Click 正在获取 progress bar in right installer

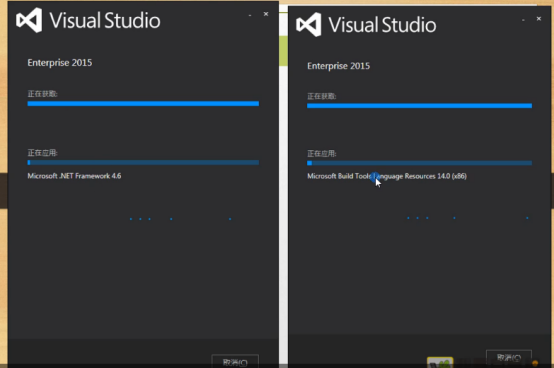[419, 106]
